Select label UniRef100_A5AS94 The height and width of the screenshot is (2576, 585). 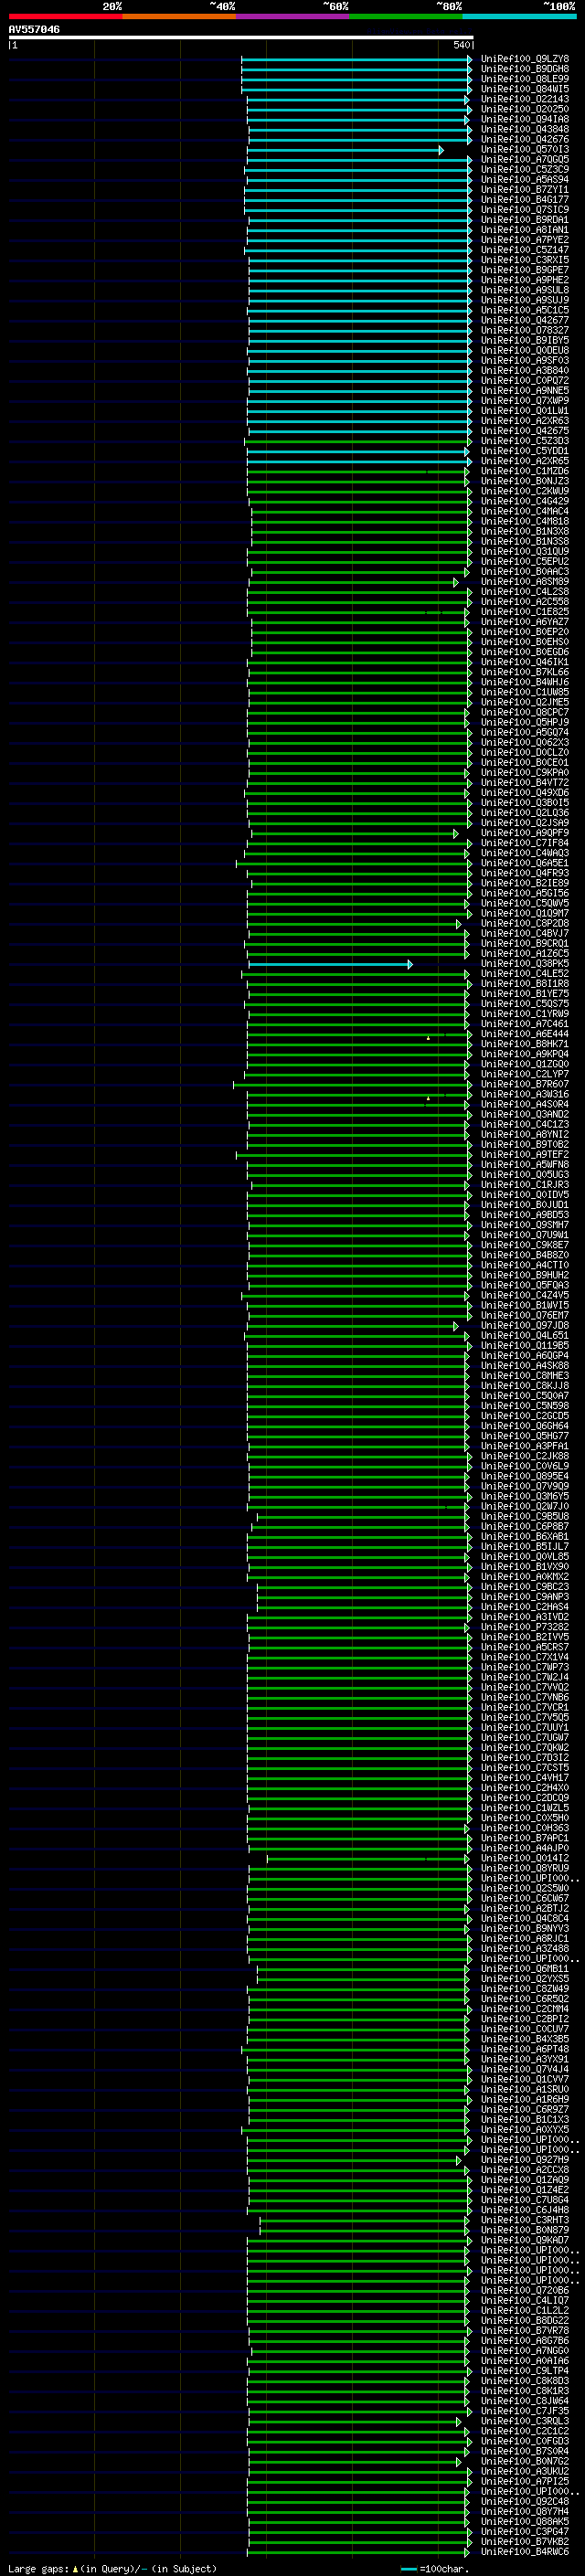coord(525,179)
